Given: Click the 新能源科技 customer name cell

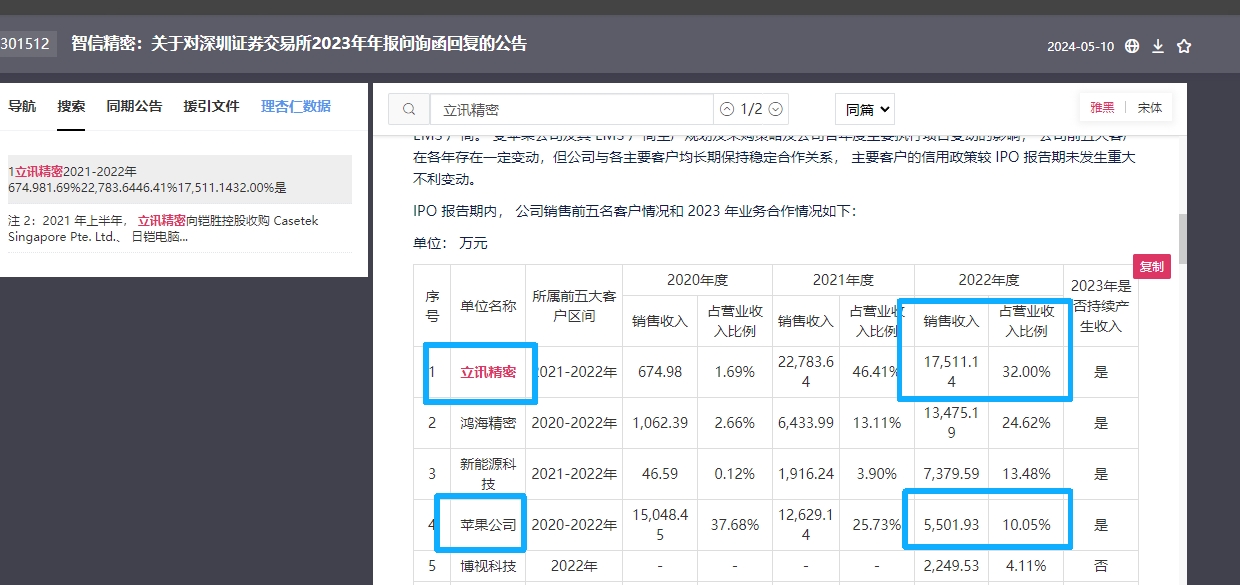Looking at the screenshot, I should pyautogui.click(x=488, y=474).
